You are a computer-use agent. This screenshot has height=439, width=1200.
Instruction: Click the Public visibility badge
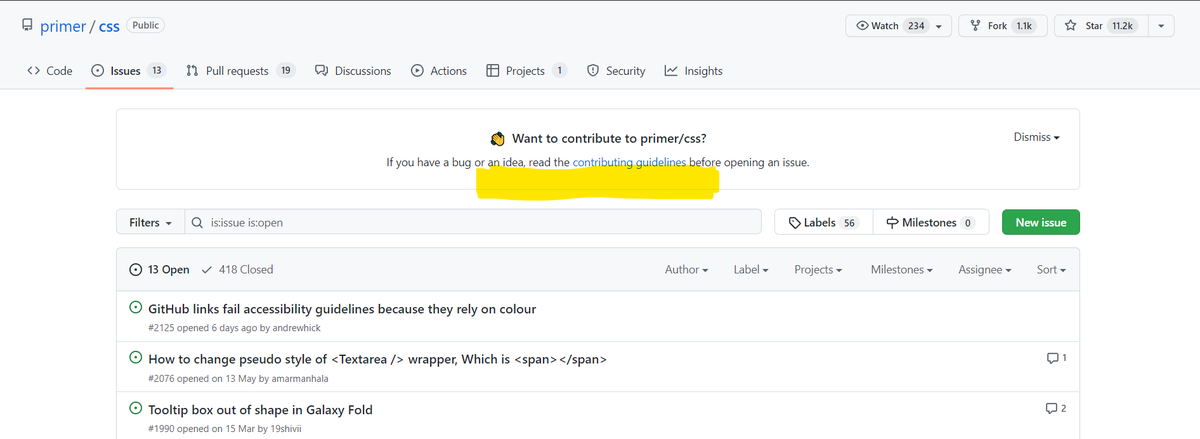[146, 25]
